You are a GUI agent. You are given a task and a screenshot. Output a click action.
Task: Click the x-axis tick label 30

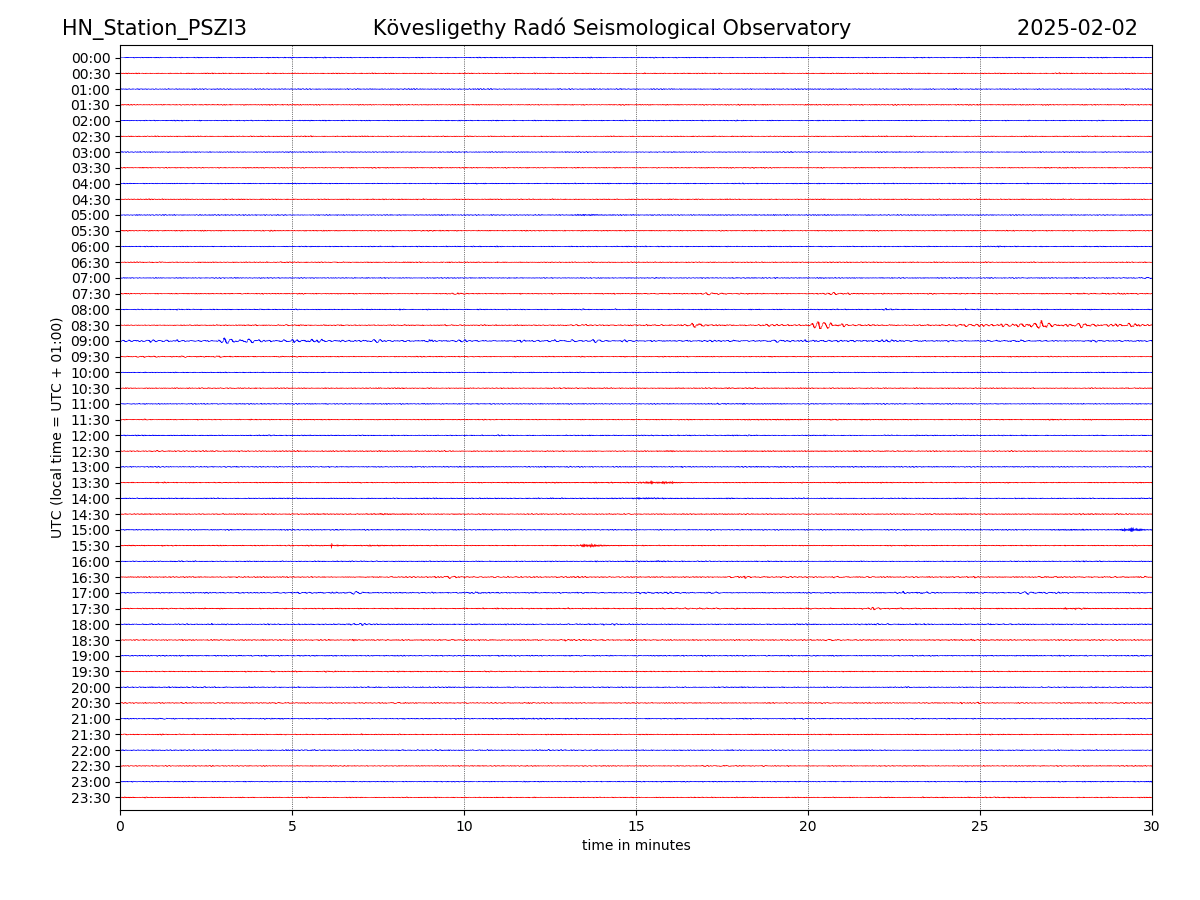coord(1152,826)
